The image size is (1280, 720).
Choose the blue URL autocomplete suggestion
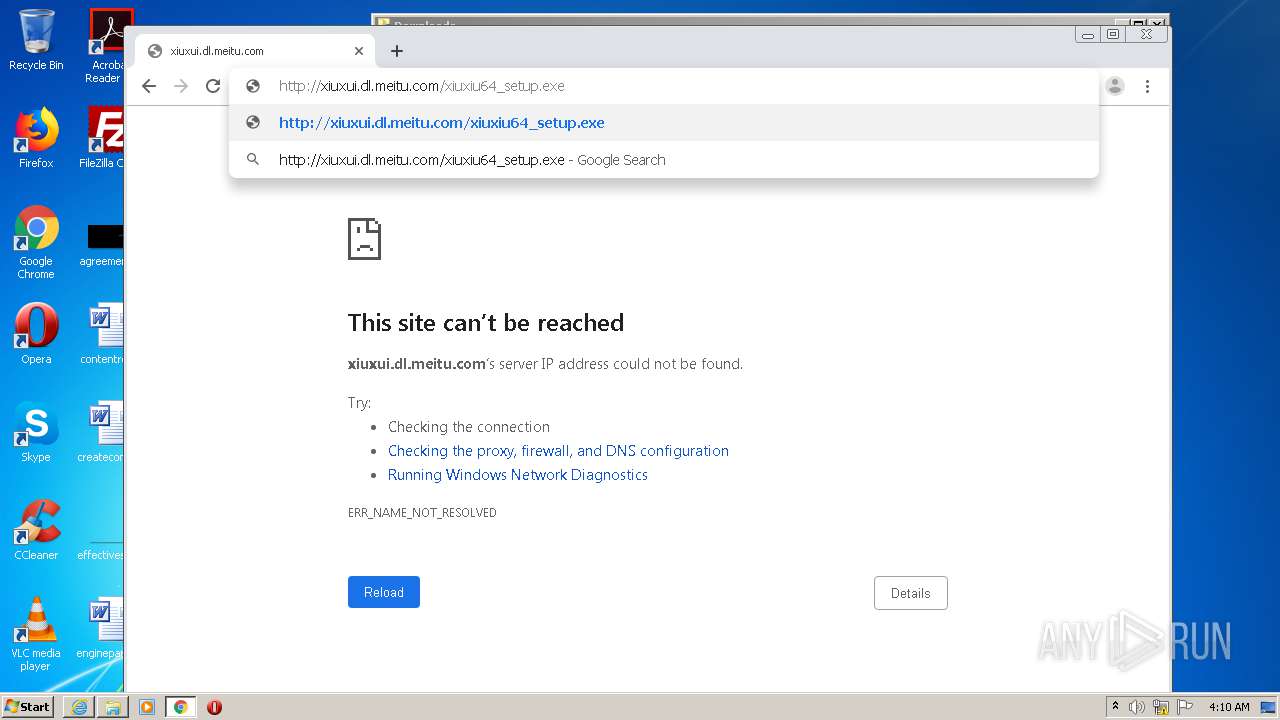click(664, 123)
